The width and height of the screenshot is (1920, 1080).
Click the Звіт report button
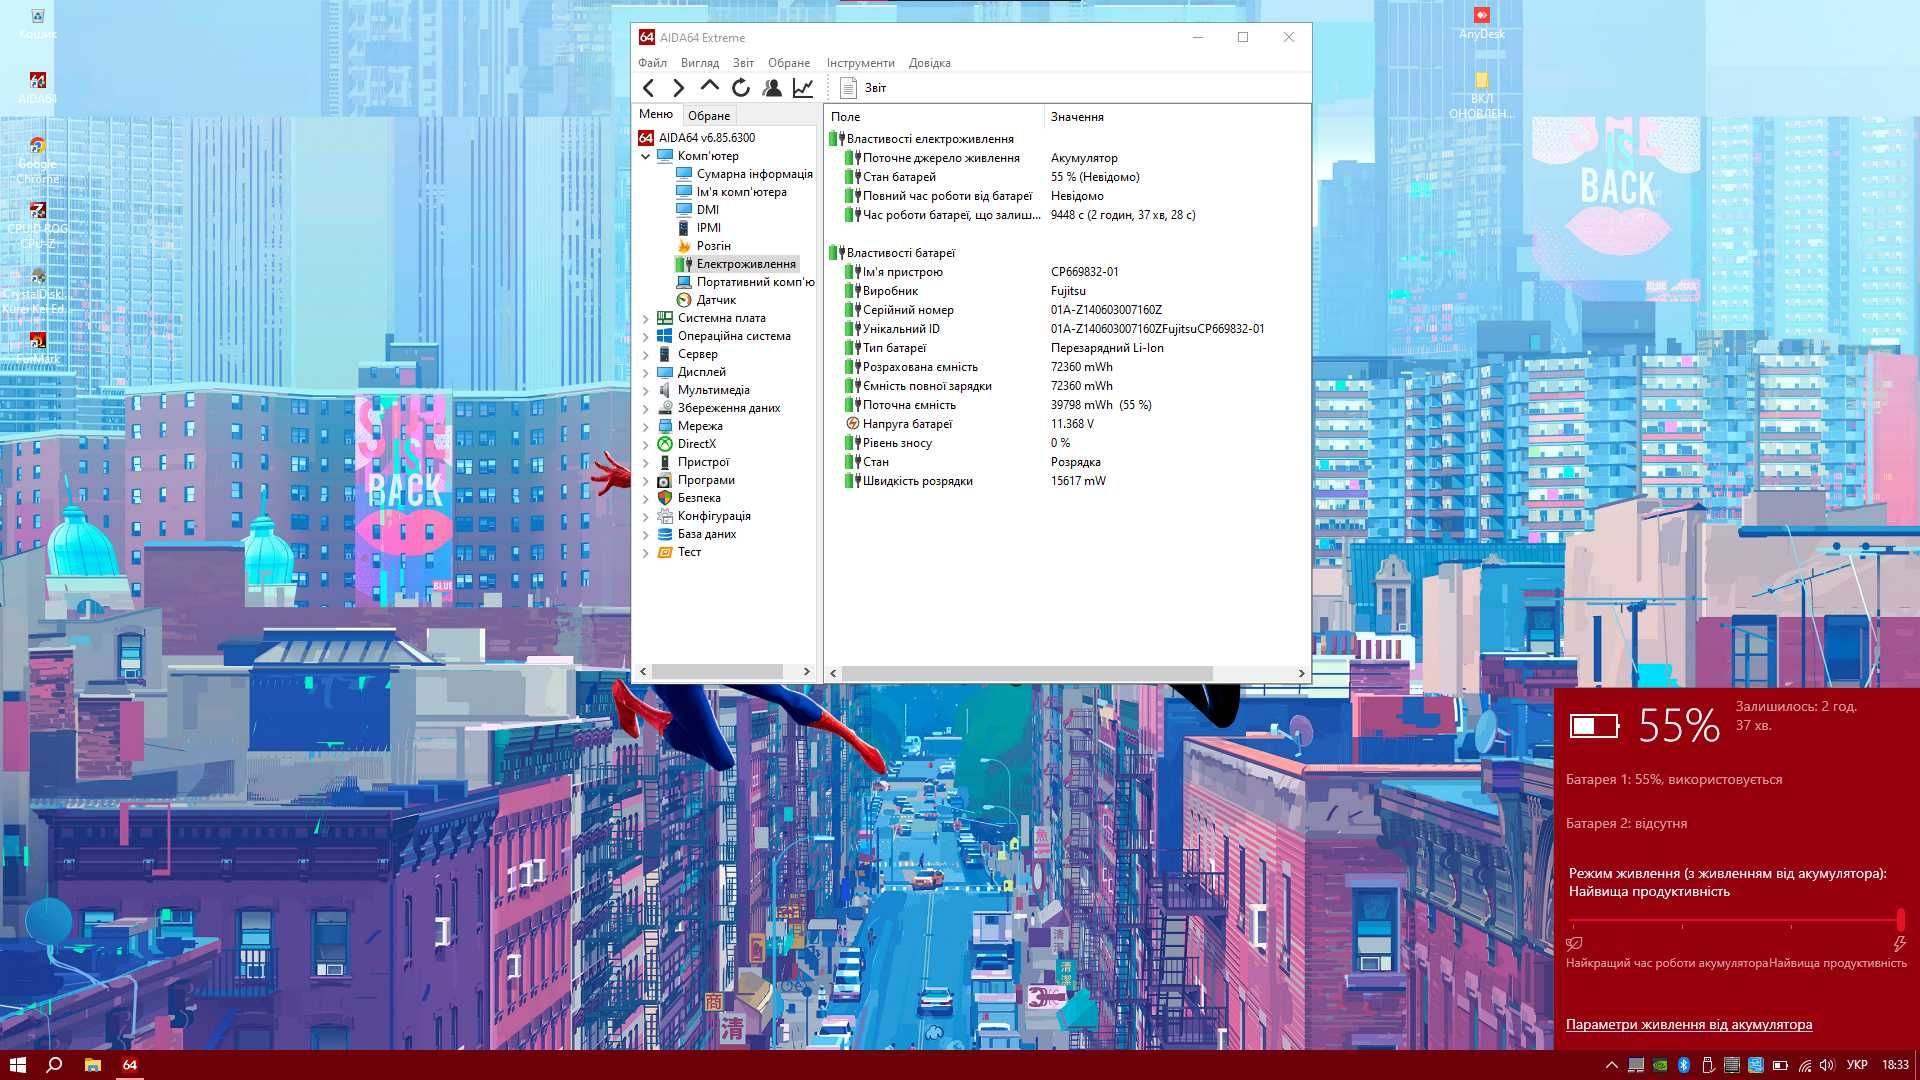point(863,88)
